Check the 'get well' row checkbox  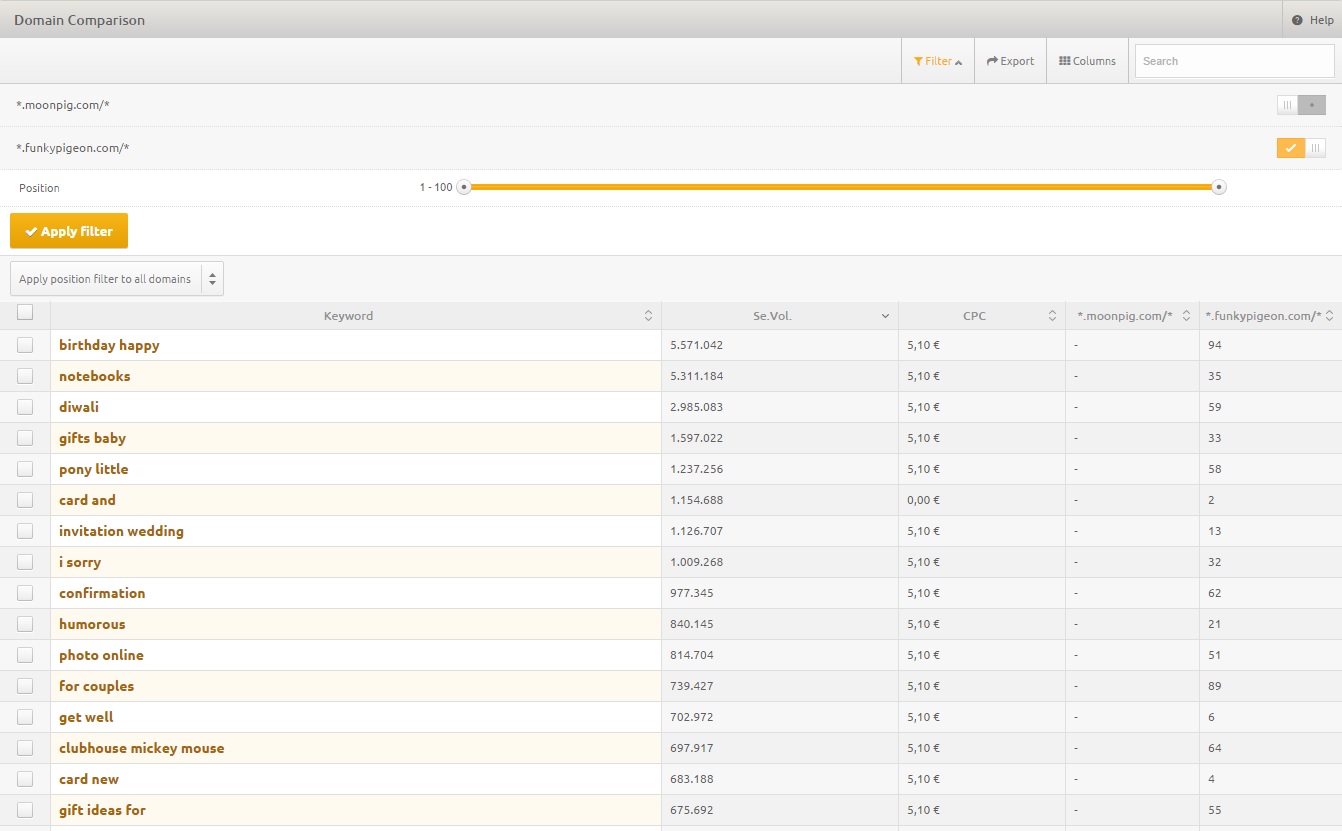(25, 717)
